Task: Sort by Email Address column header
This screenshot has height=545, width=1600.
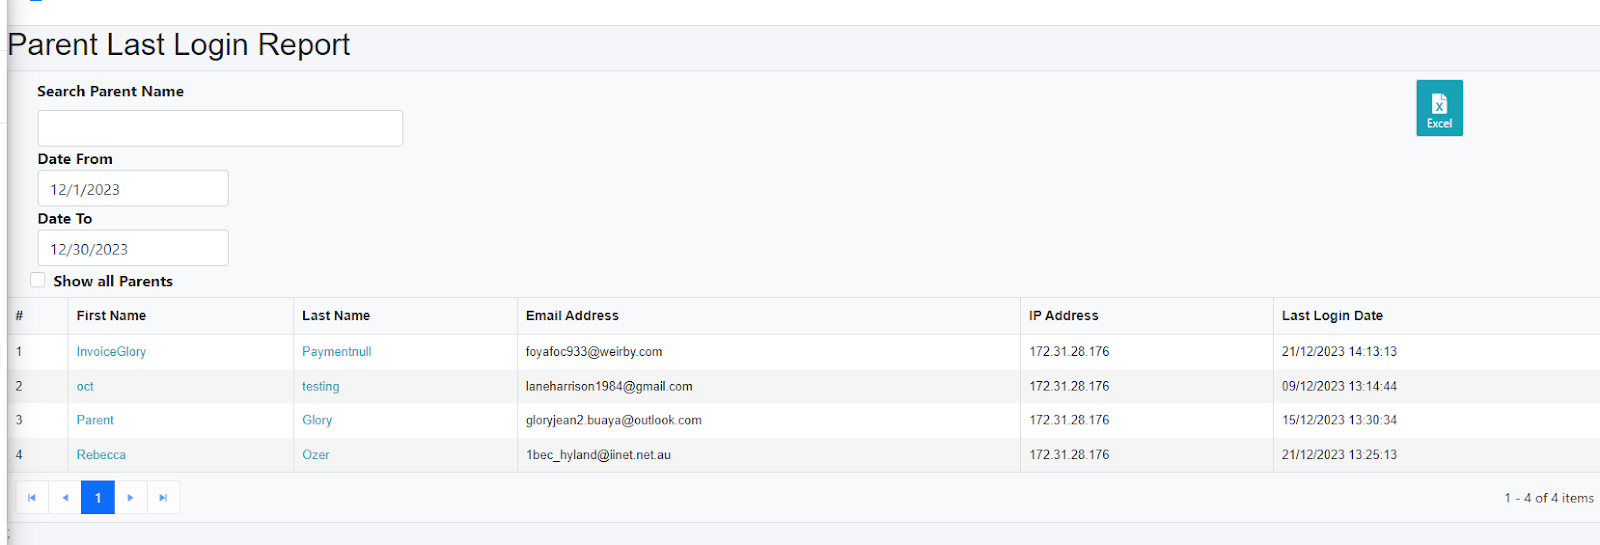Action: click(572, 316)
